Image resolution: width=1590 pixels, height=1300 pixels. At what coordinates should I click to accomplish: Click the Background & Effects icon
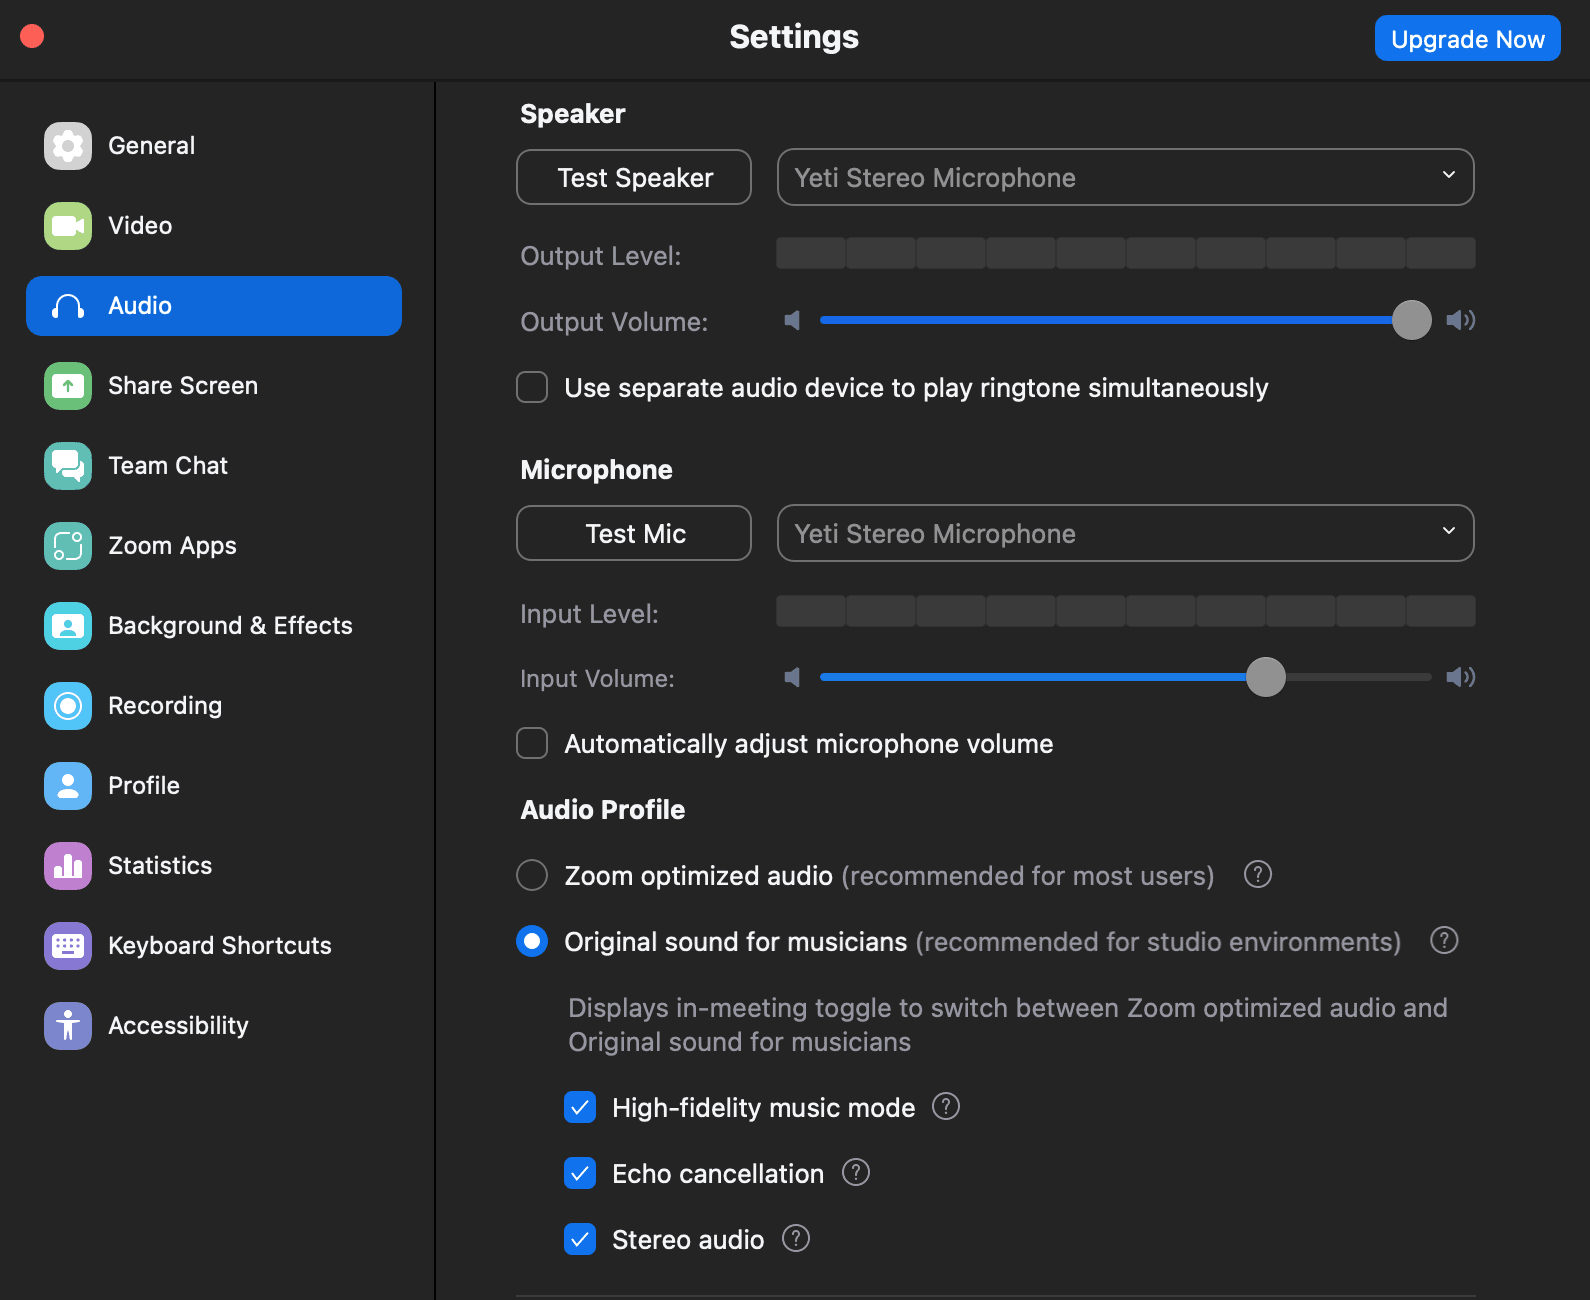point(68,626)
